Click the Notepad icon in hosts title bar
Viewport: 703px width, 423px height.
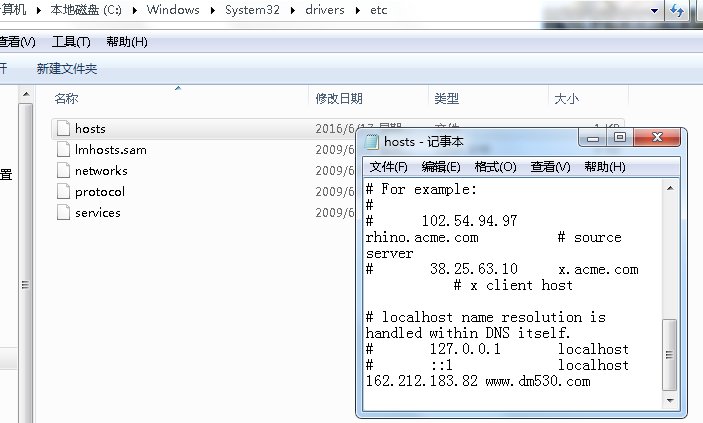point(372,142)
